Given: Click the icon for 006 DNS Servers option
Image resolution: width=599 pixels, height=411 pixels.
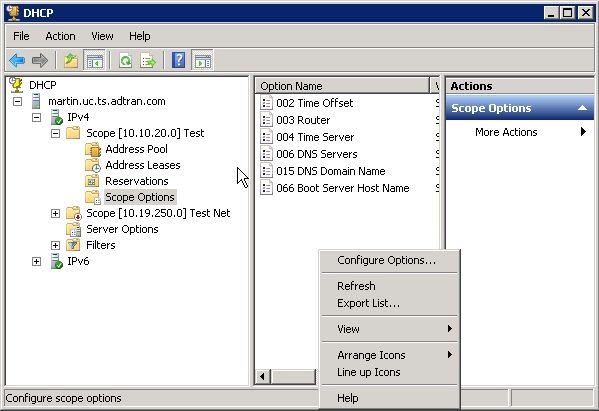Looking at the screenshot, I should [266, 154].
